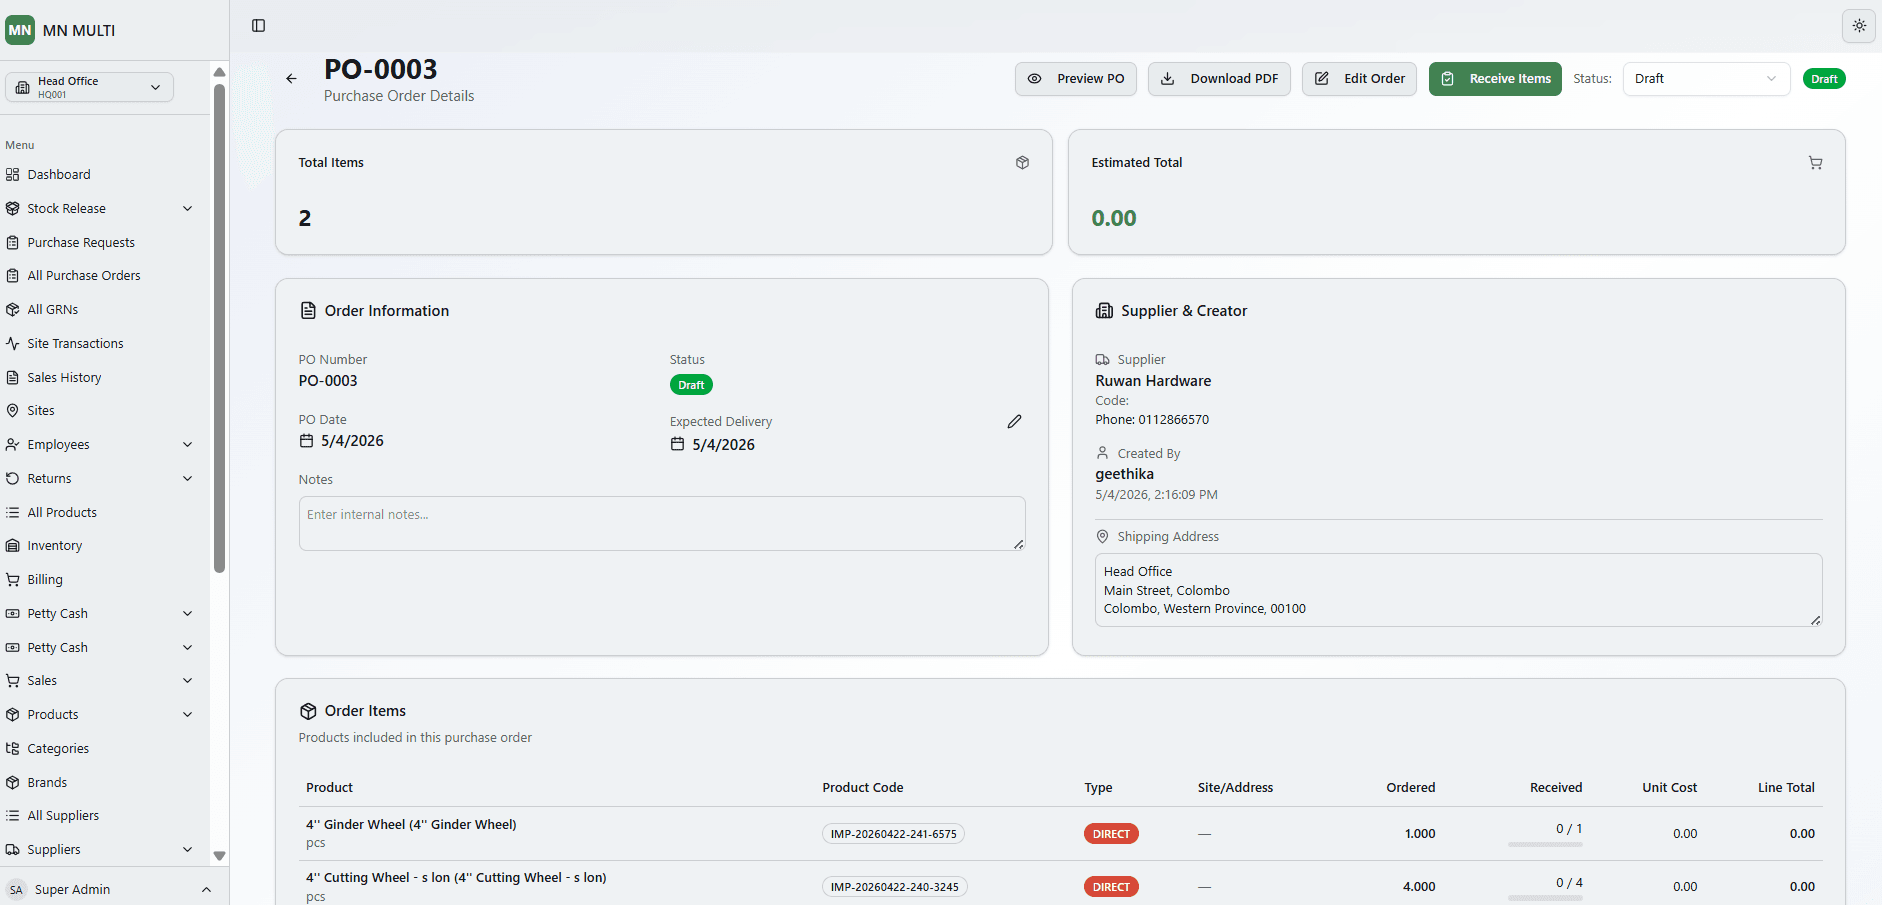Expand the Returns menu

(x=187, y=479)
